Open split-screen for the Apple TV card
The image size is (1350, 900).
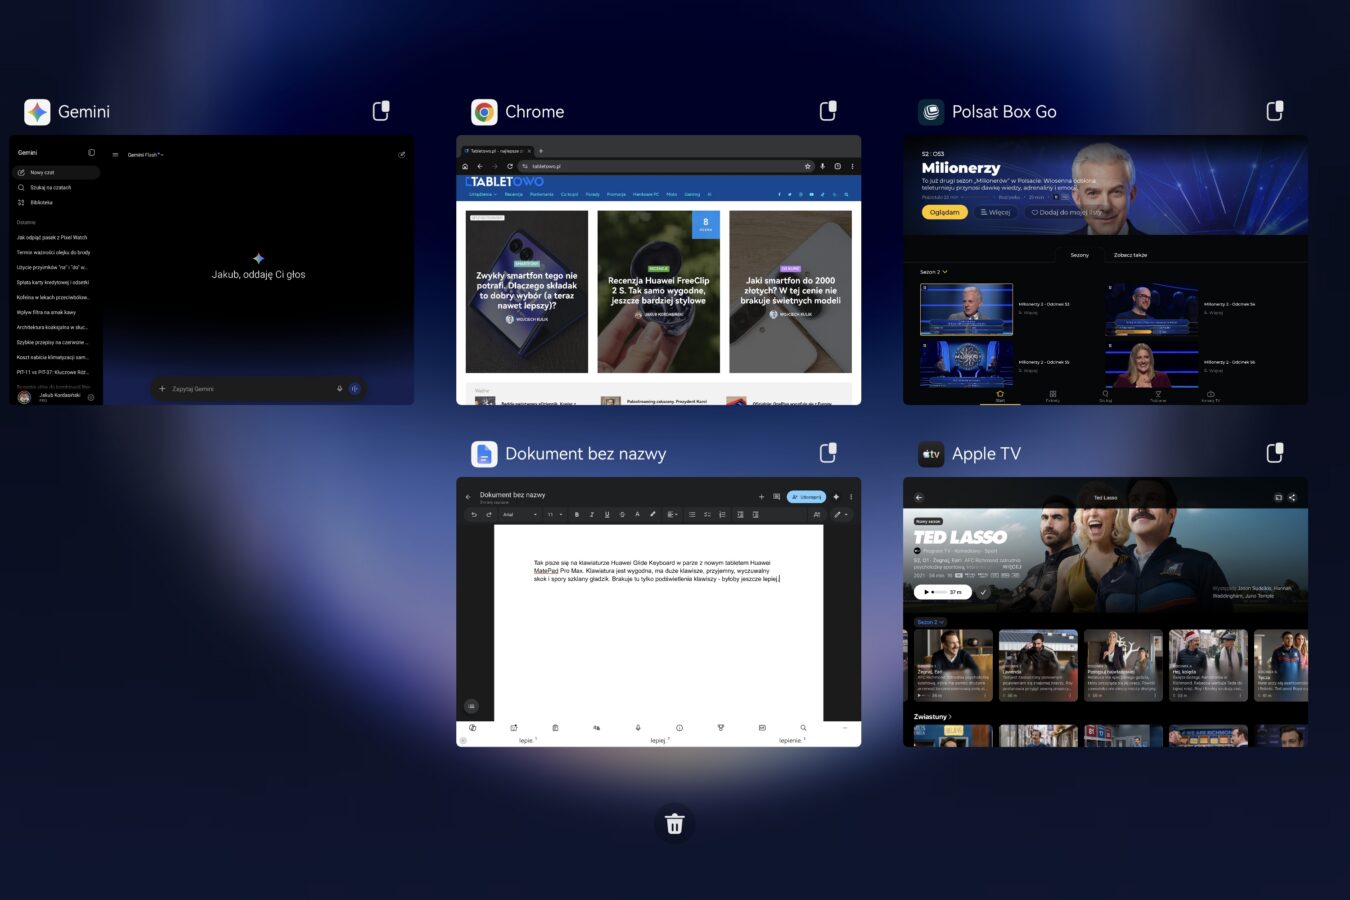[x=1275, y=453]
